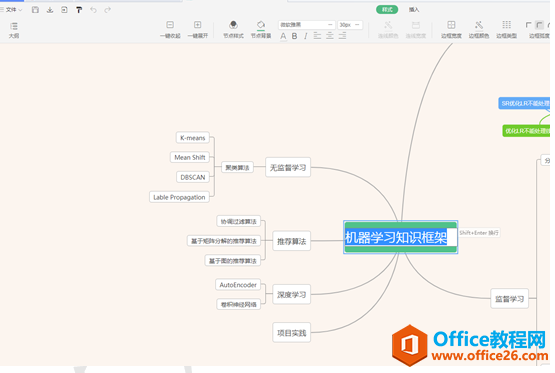555x373 pixels.
Task: Toggle bold formatting
Action: coord(294,36)
